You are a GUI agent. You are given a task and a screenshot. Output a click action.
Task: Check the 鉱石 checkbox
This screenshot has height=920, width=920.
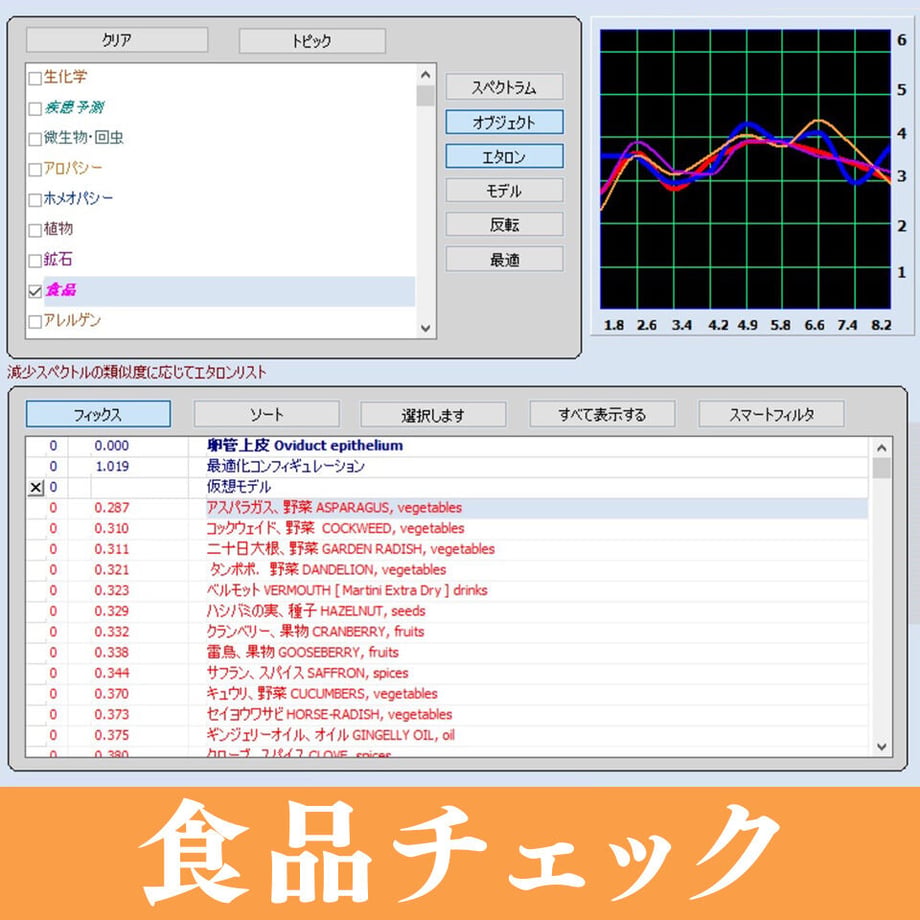coord(35,261)
